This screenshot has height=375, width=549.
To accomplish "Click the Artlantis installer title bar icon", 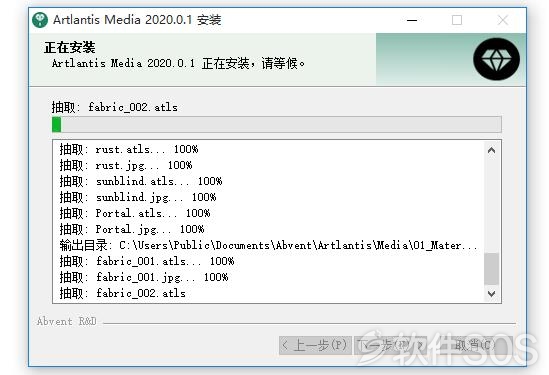I will coord(40,20).
